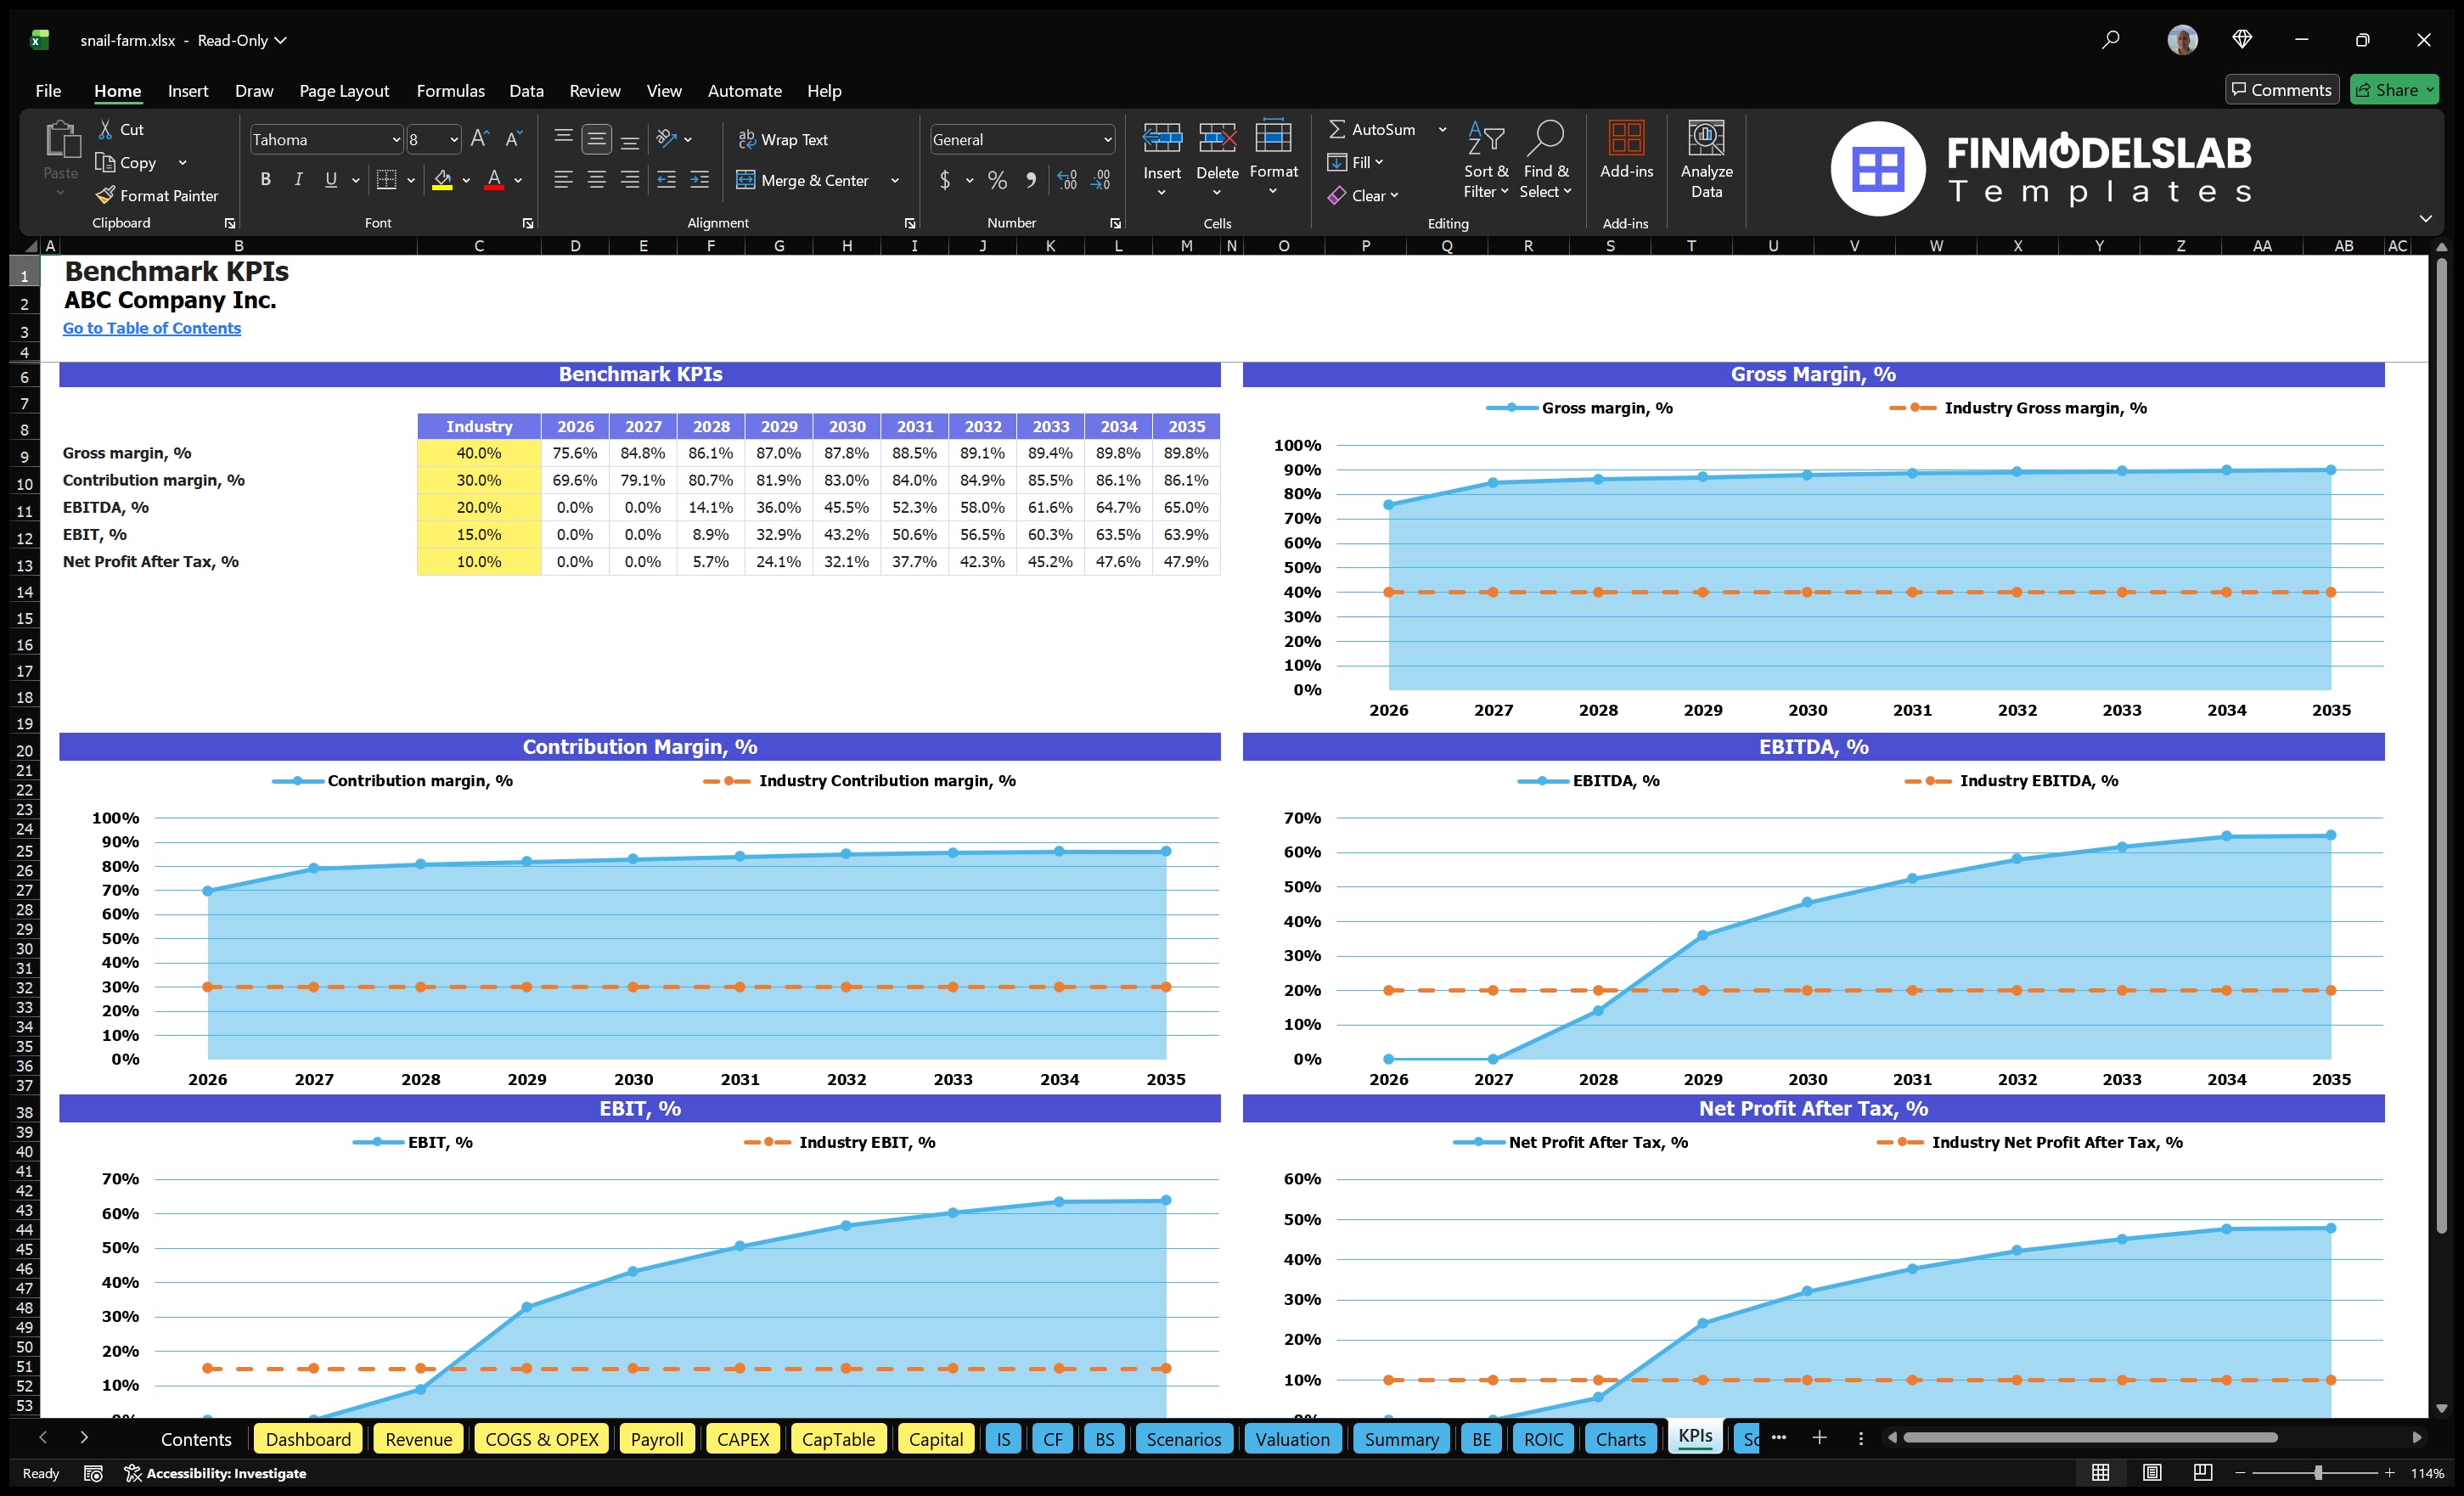
Task: Apply Percent number style
Action: tap(997, 180)
